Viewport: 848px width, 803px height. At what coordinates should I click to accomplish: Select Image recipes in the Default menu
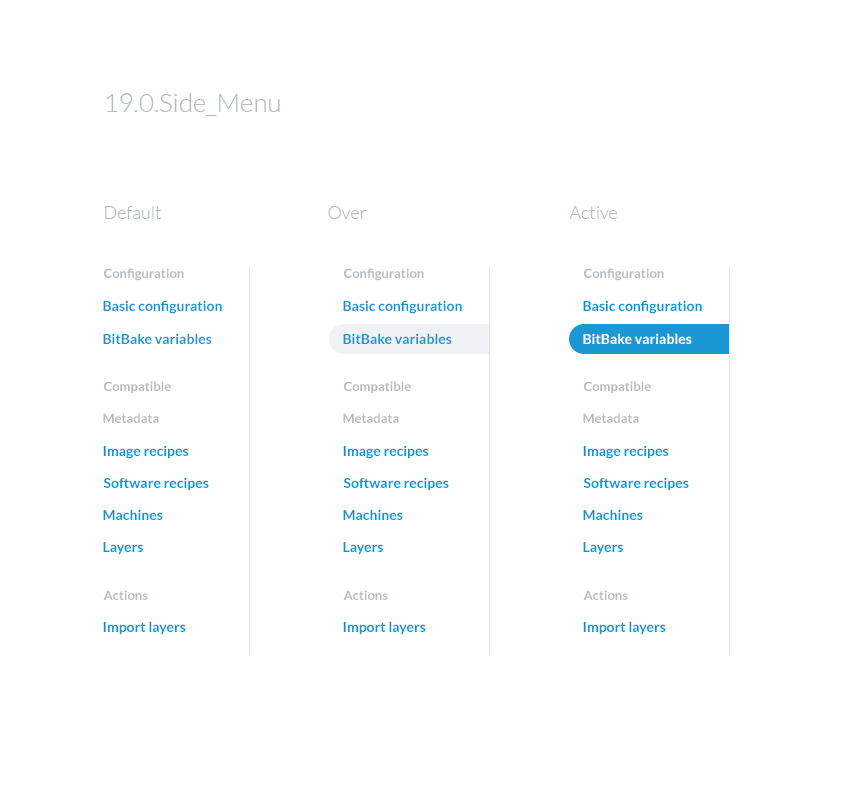(145, 451)
